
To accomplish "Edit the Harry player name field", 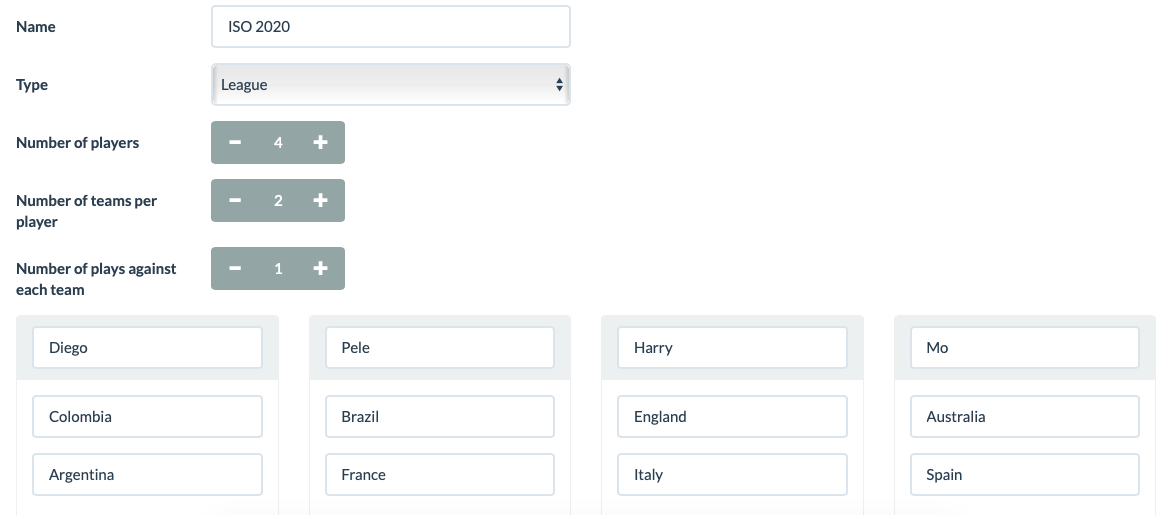I will point(733,348).
